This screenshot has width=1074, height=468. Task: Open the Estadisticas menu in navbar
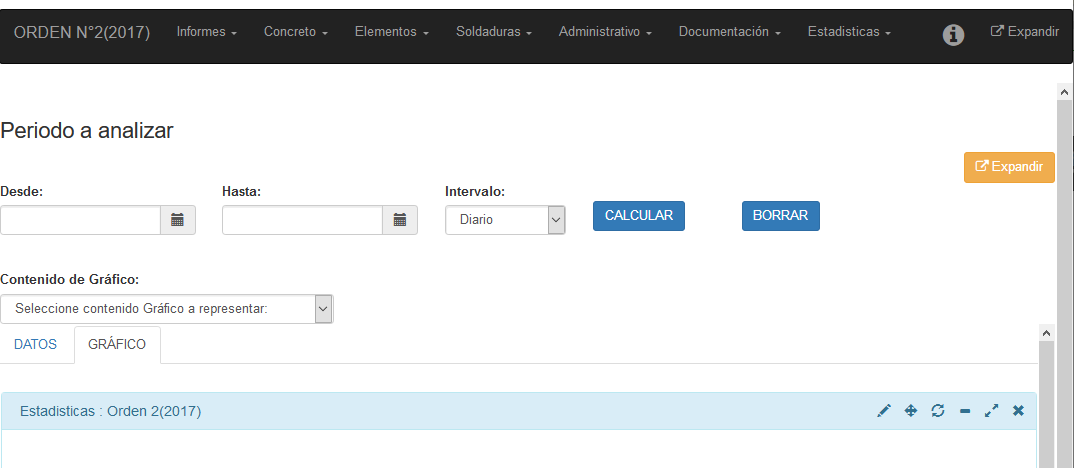848,33
